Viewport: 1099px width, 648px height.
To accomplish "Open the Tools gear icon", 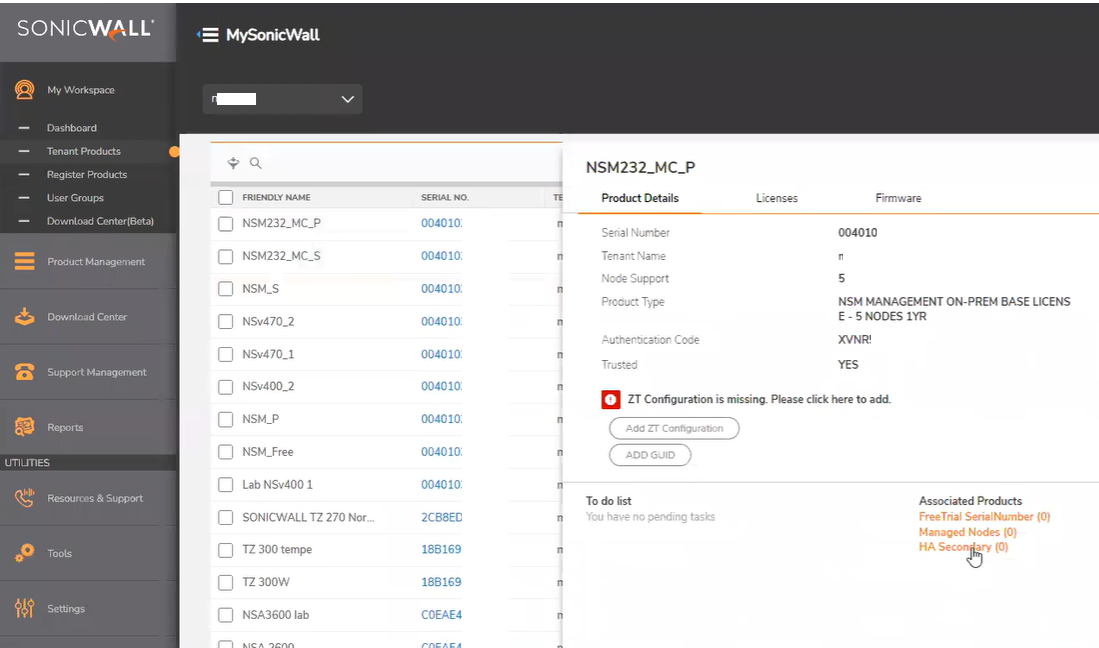I will coord(25,553).
